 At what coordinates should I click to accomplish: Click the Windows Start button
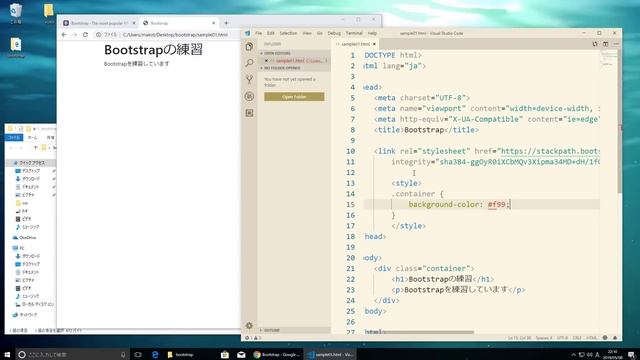pos(7,354)
